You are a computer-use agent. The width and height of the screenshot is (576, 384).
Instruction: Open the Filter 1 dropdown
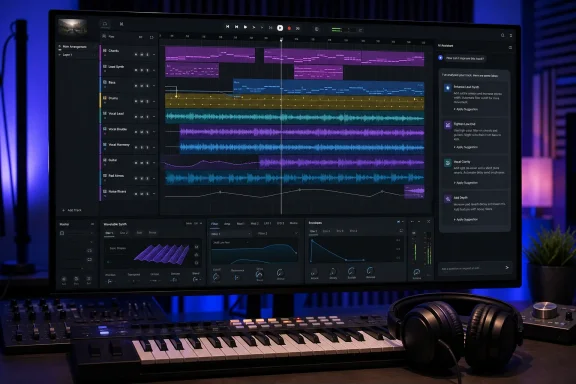tap(231, 234)
